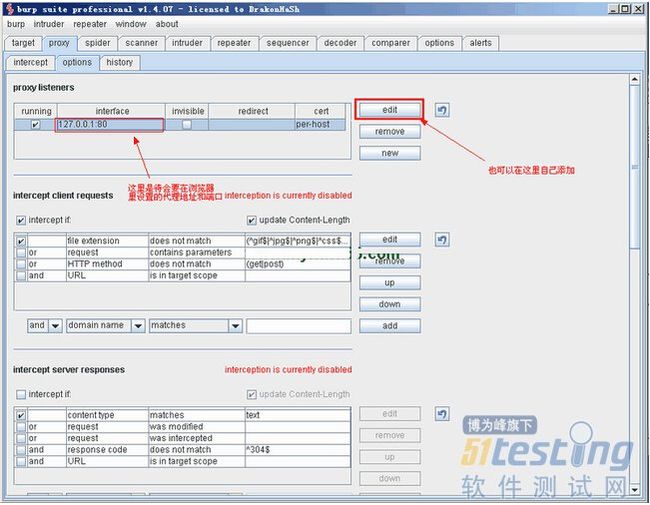
Task: Switch to the intruder tool tab
Action: point(187,43)
